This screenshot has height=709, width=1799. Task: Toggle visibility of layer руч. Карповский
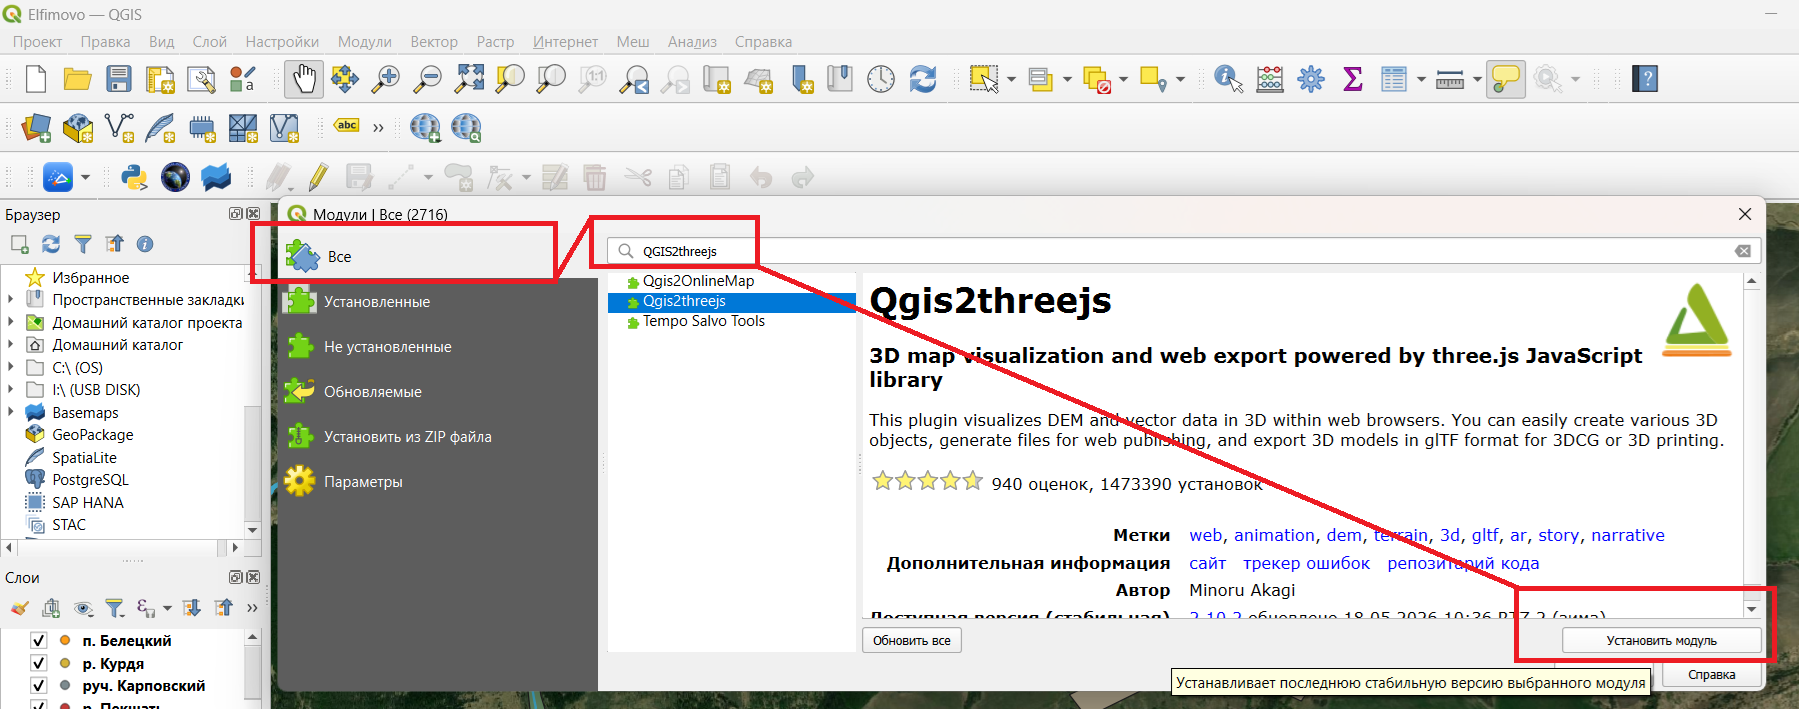pos(39,685)
